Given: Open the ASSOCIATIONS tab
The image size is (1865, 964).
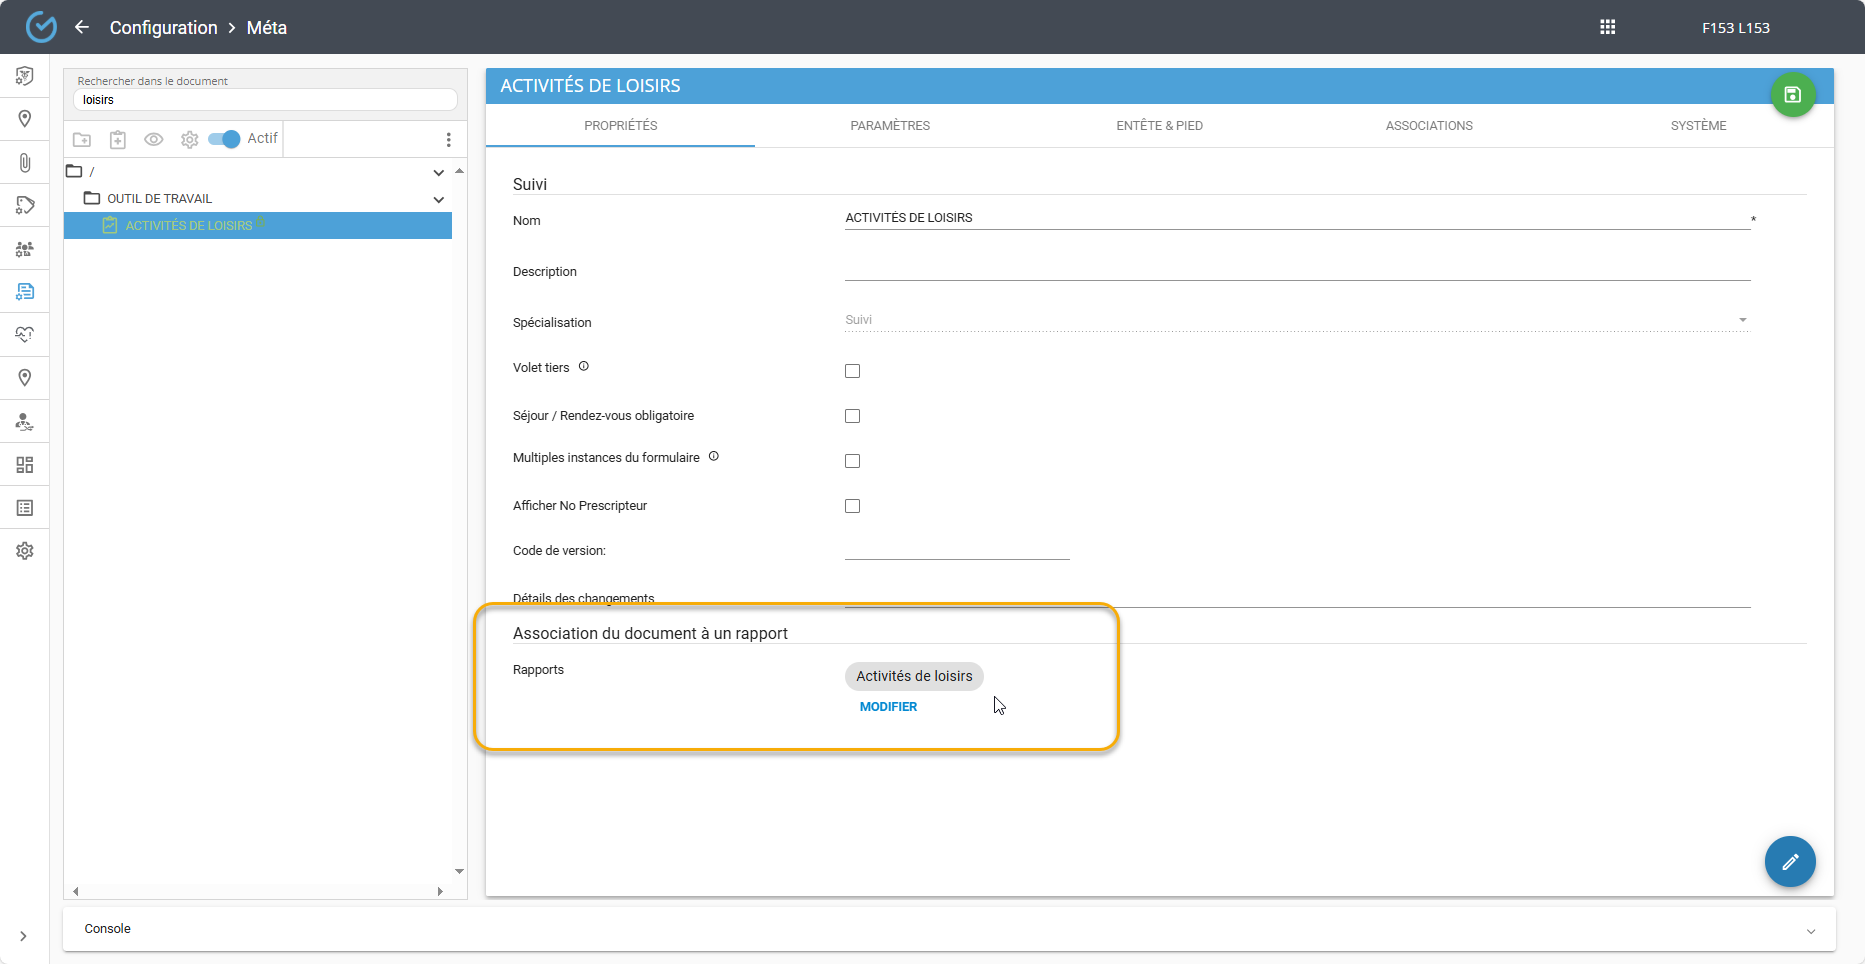Looking at the screenshot, I should 1428,126.
